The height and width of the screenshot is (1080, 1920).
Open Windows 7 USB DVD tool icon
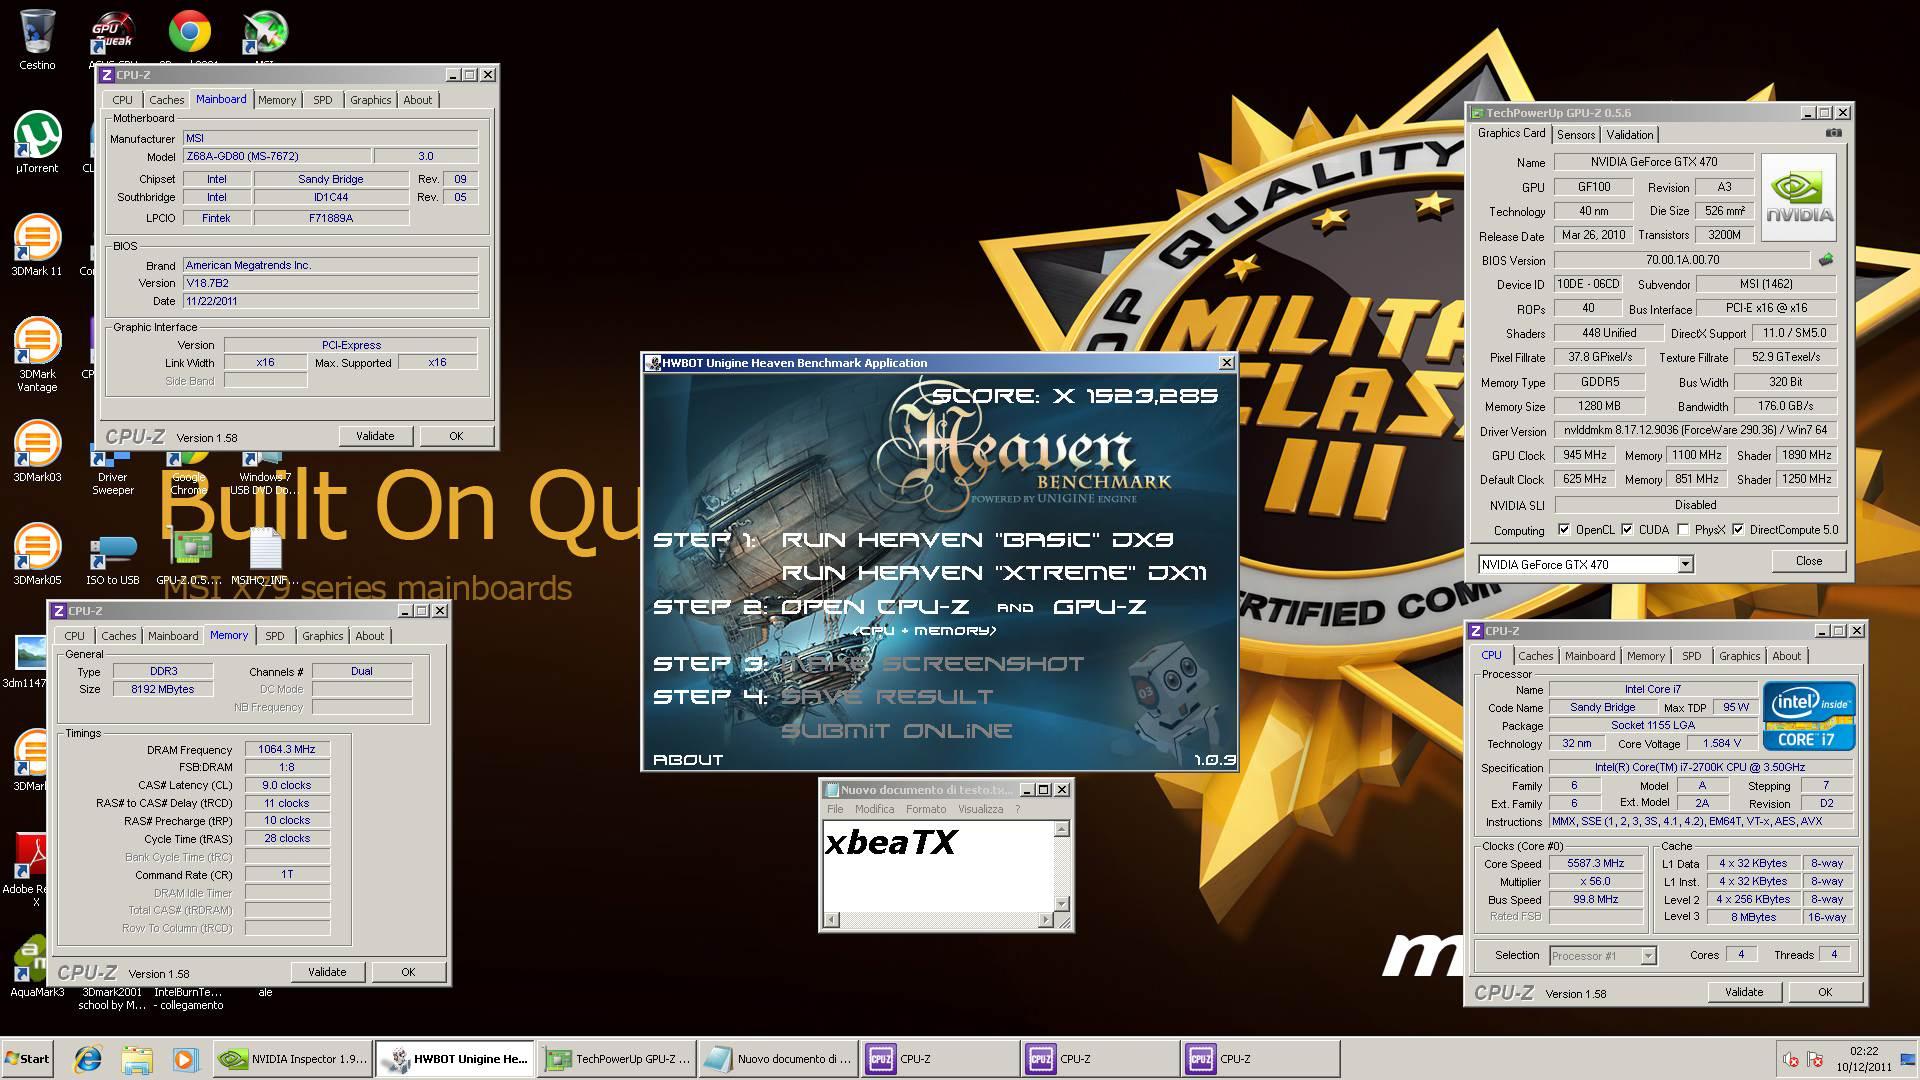265,472
